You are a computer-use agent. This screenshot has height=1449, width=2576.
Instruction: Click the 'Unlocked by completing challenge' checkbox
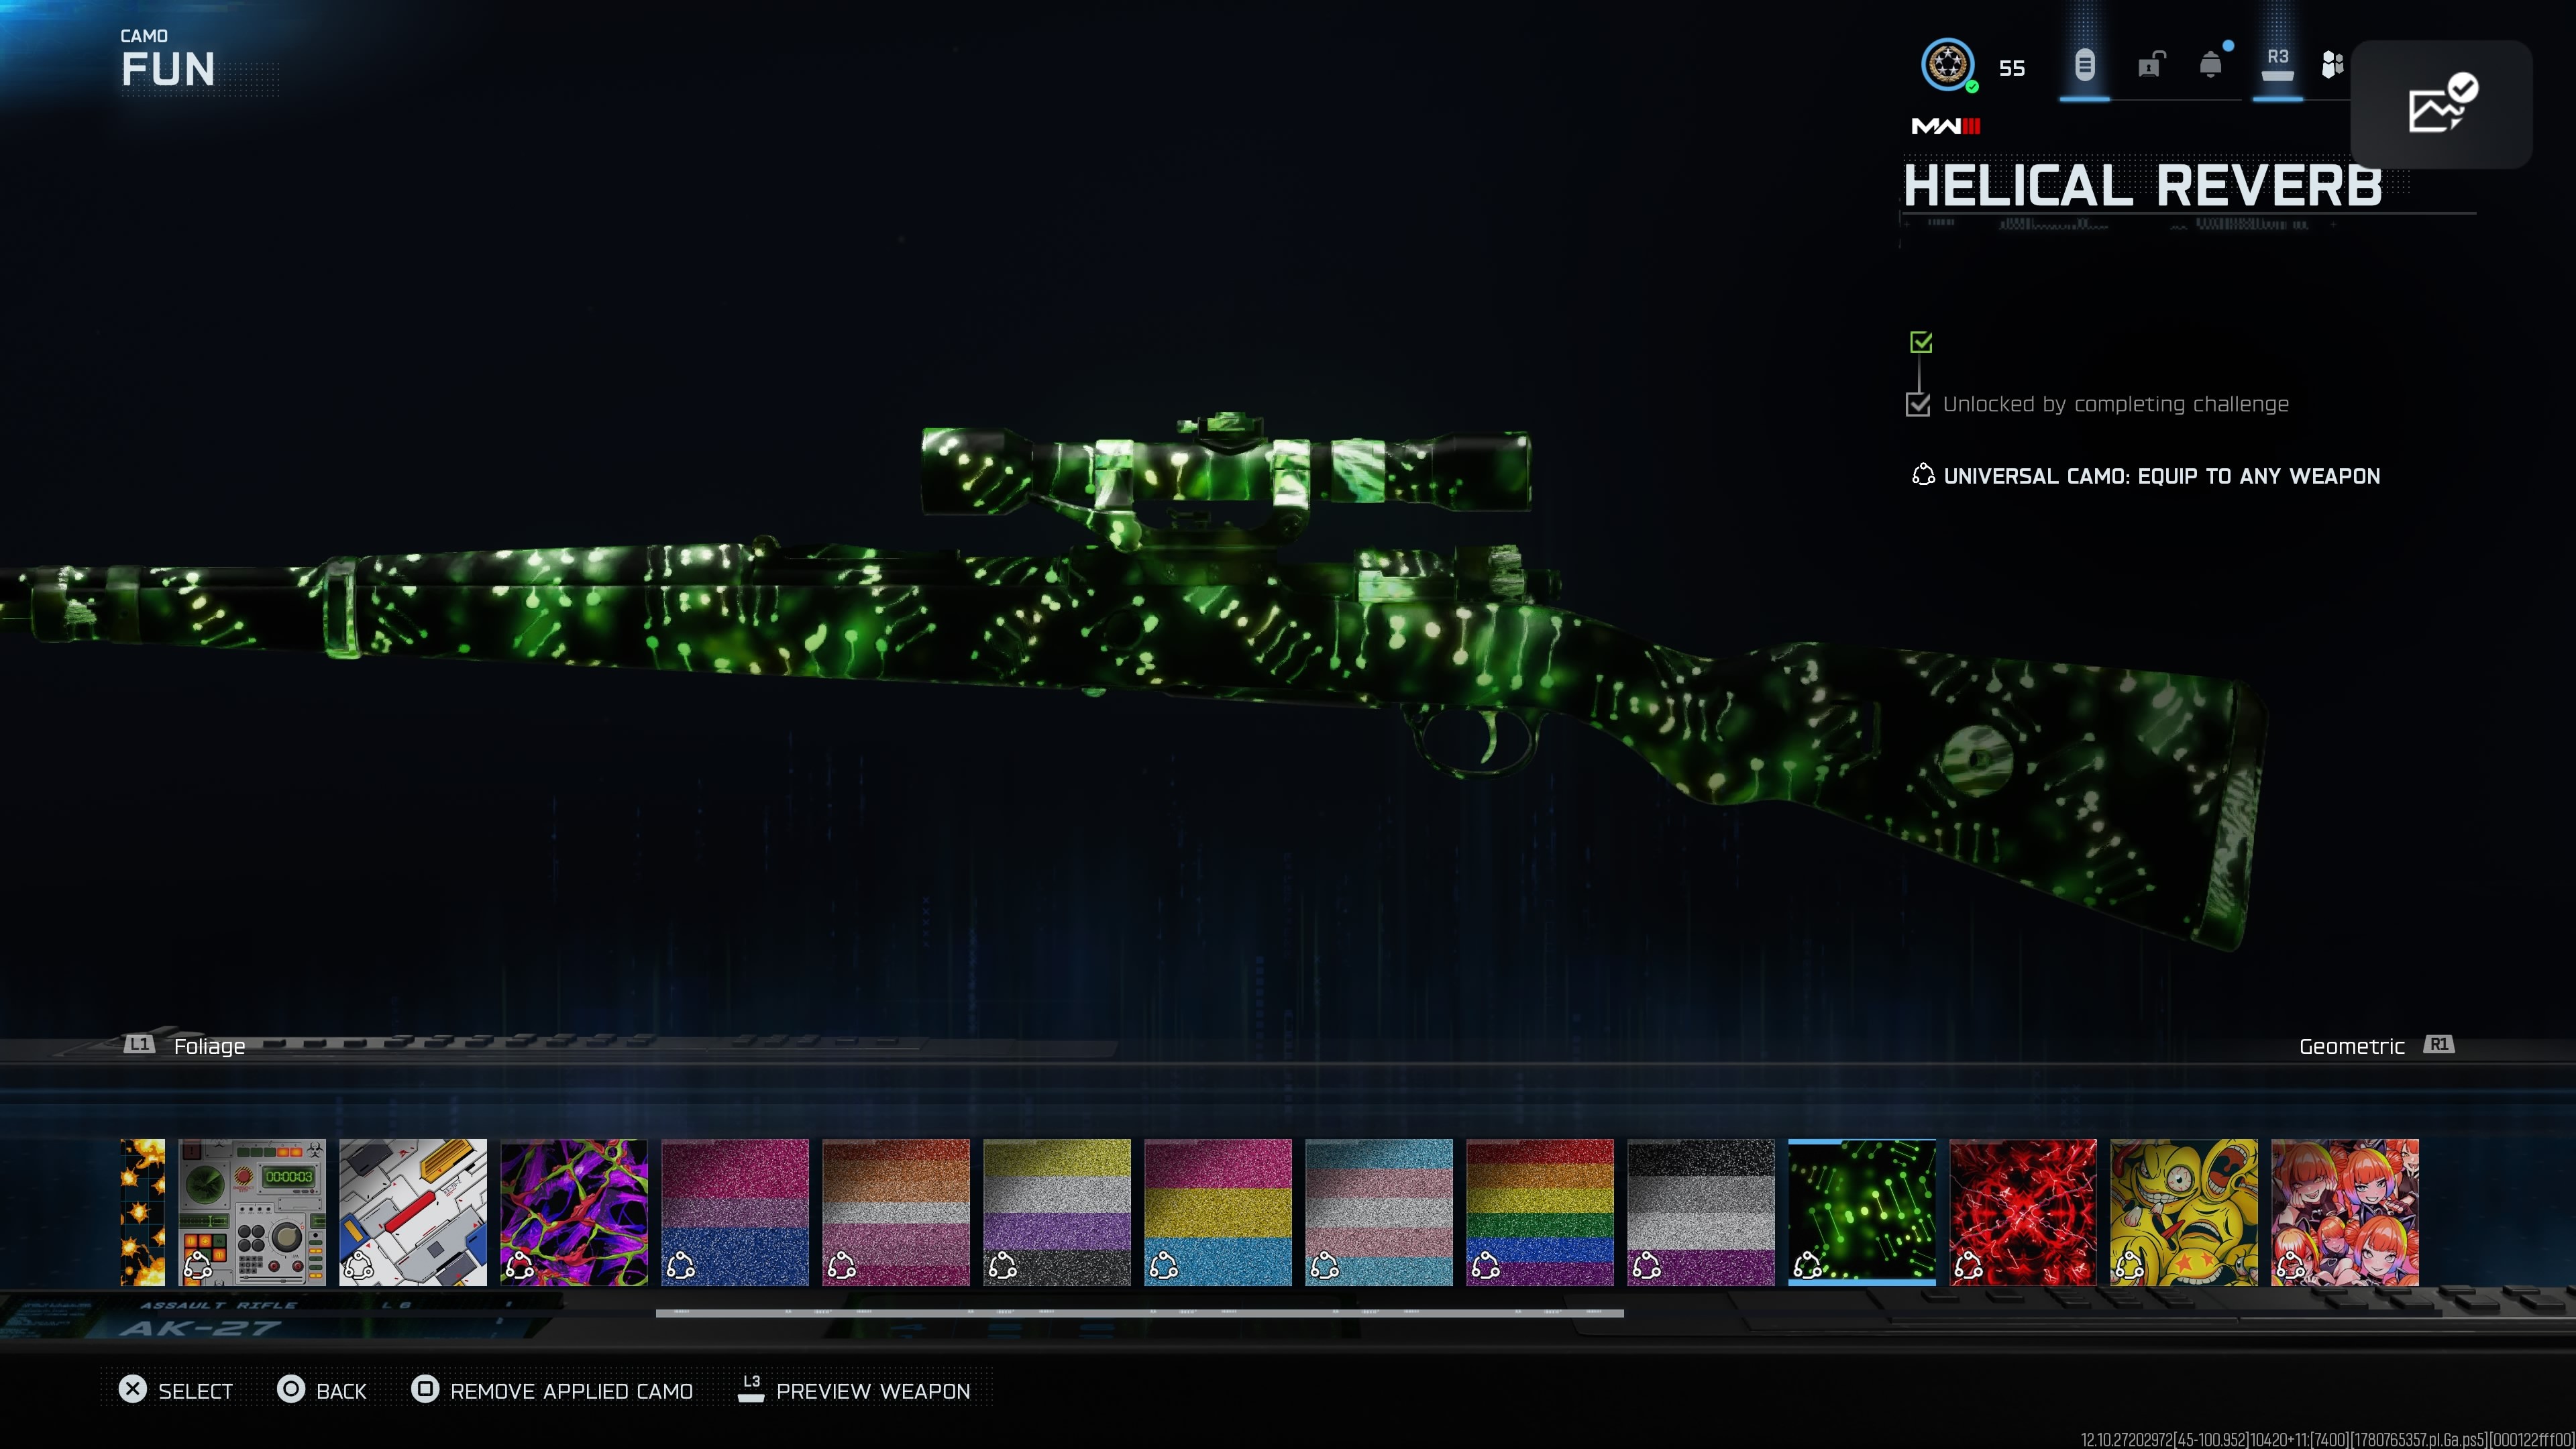[1918, 404]
